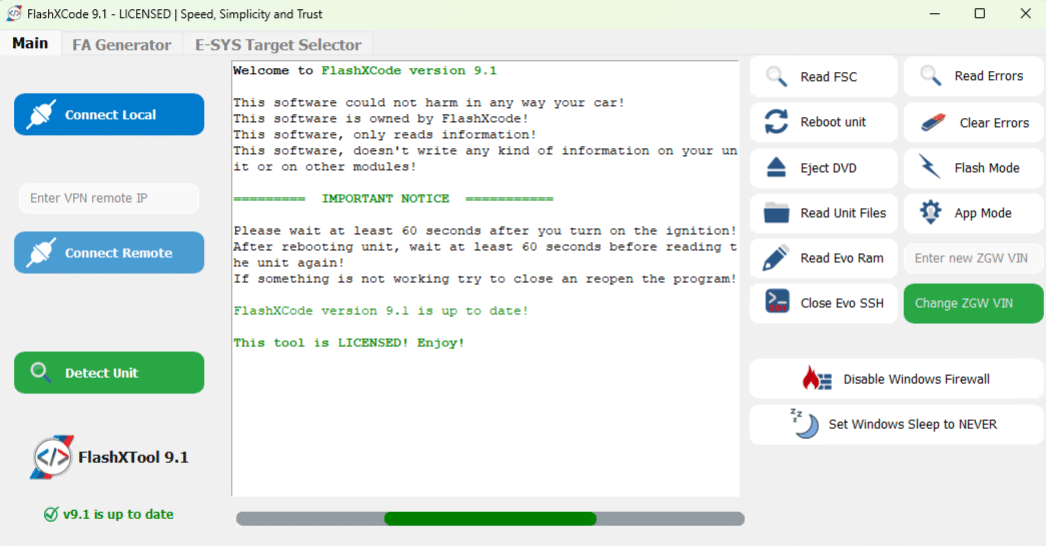Click the Enter VPN remote IP field
Viewport: 1046px width, 546px height.
pyautogui.click(x=109, y=198)
